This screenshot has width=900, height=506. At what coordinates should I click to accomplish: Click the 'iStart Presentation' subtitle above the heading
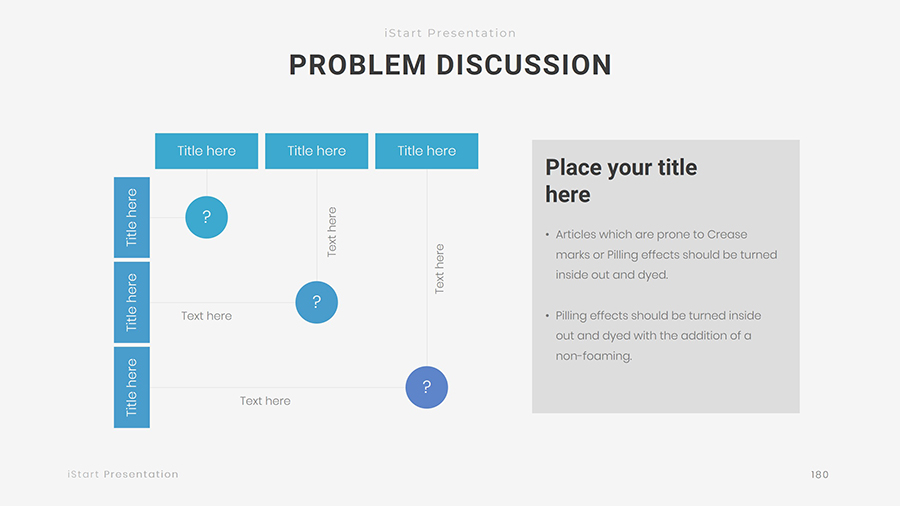tap(450, 33)
